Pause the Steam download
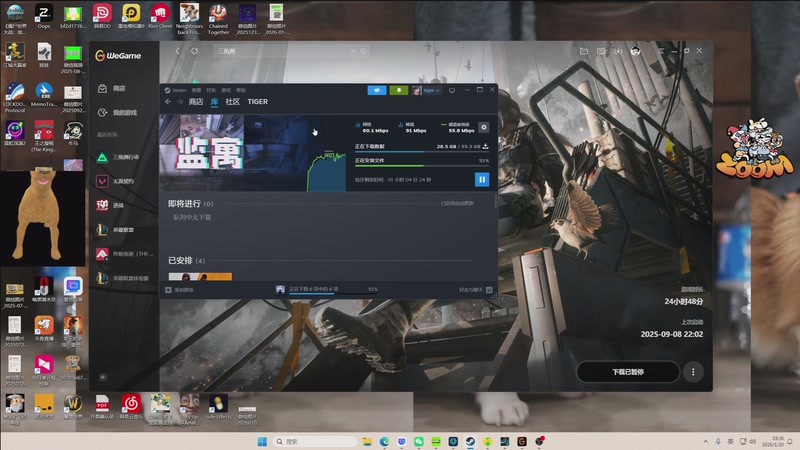800x450 pixels. [482, 179]
